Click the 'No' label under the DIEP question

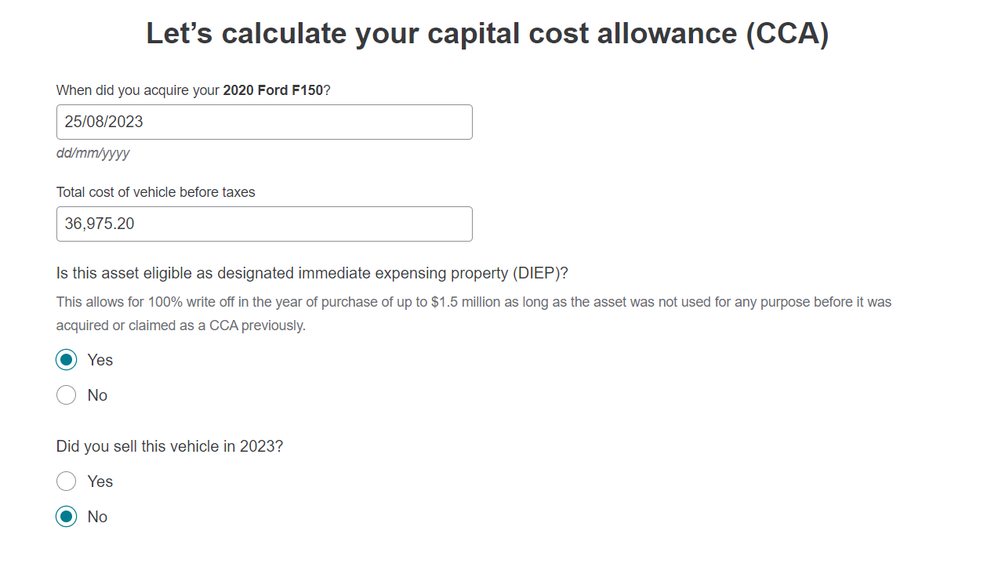pyautogui.click(x=97, y=395)
